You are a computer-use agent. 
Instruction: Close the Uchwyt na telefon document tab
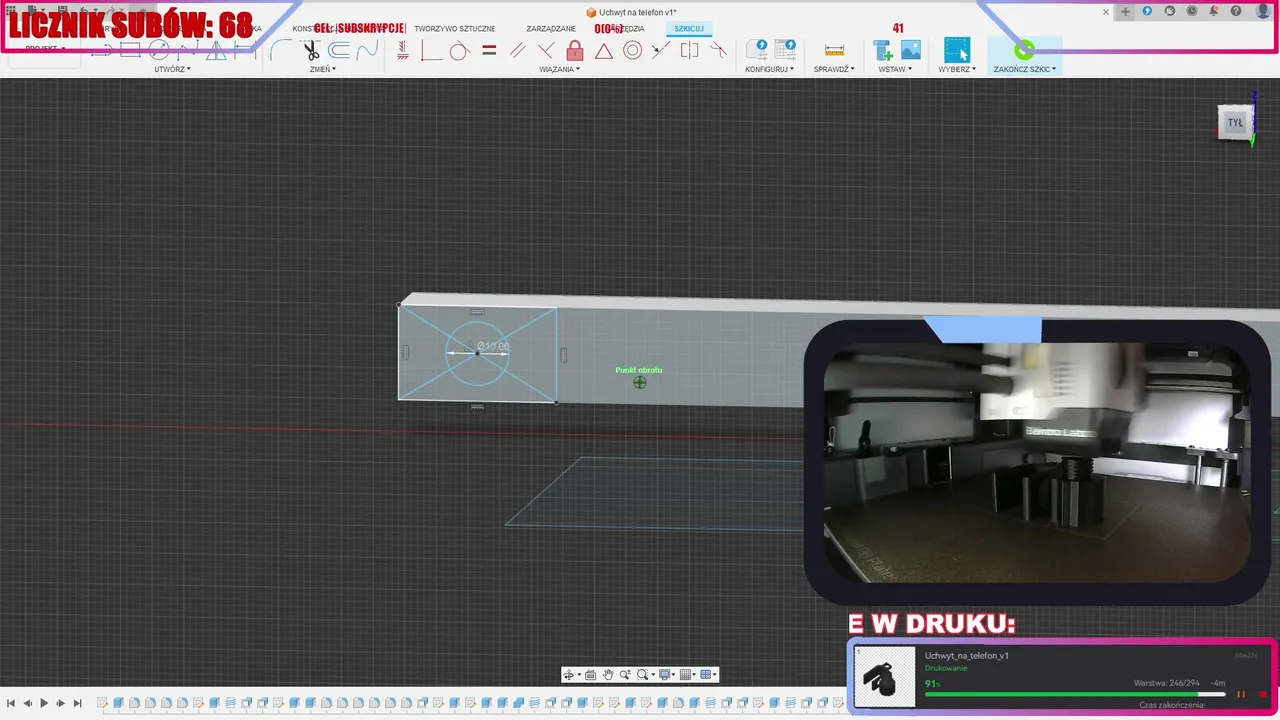coord(1106,12)
